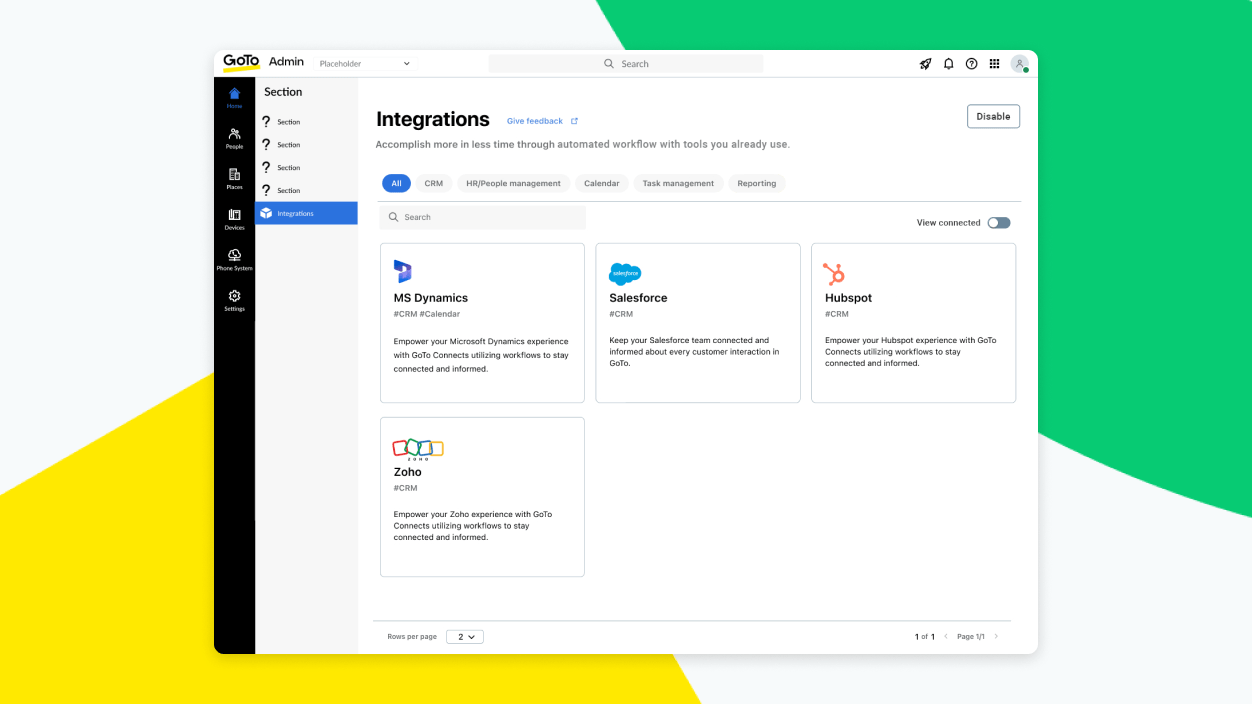Switch to the Reporting filter
Viewport: 1252px width, 704px height.
(x=757, y=183)
